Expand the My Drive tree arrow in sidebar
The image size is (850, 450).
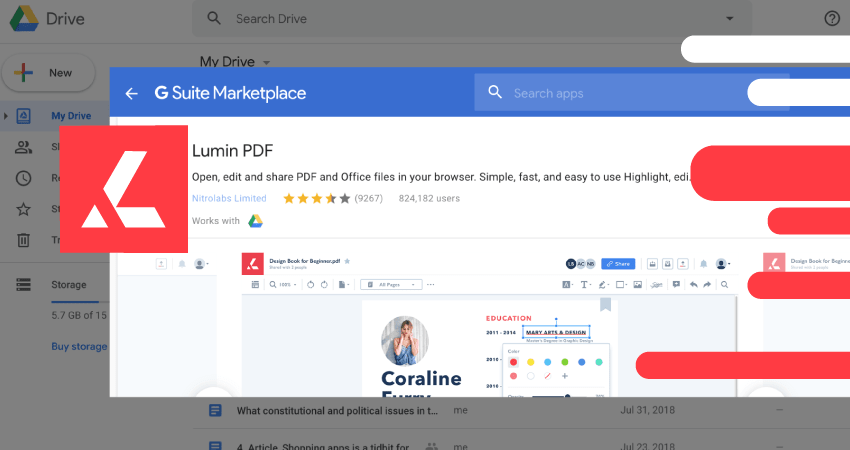[6, 116]
